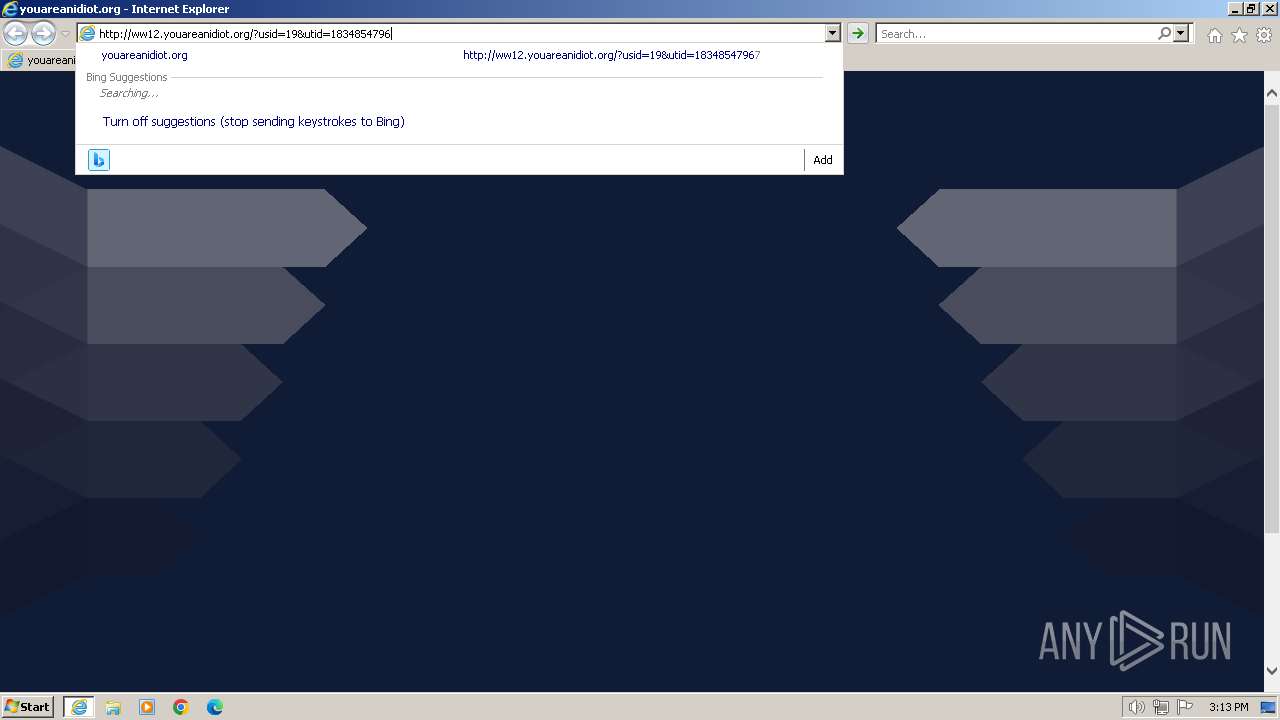1280x720 pixels.
Task: Open the Windows Start menu
Action: (28, 706)
